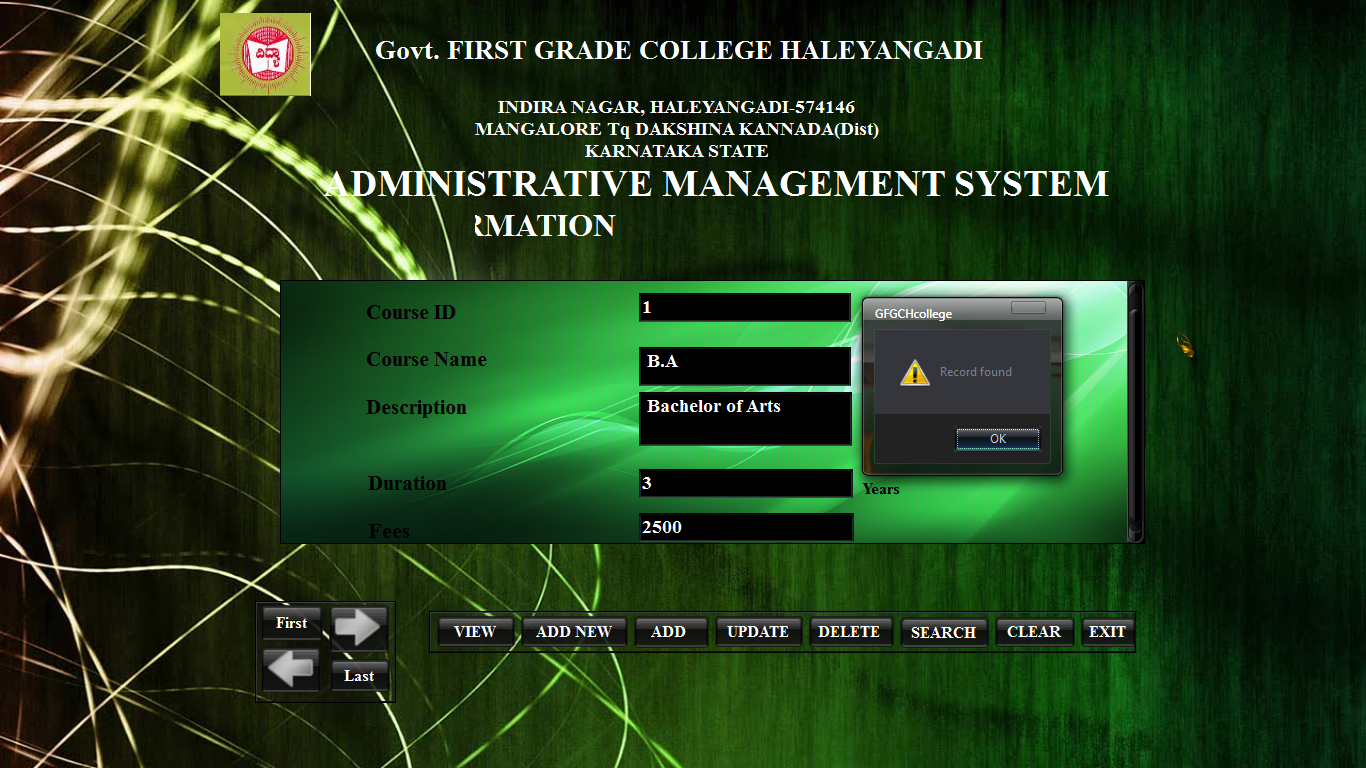Open the VIEW records screen
Screen dimensions: 1366x768
click(x=474, y=631)
